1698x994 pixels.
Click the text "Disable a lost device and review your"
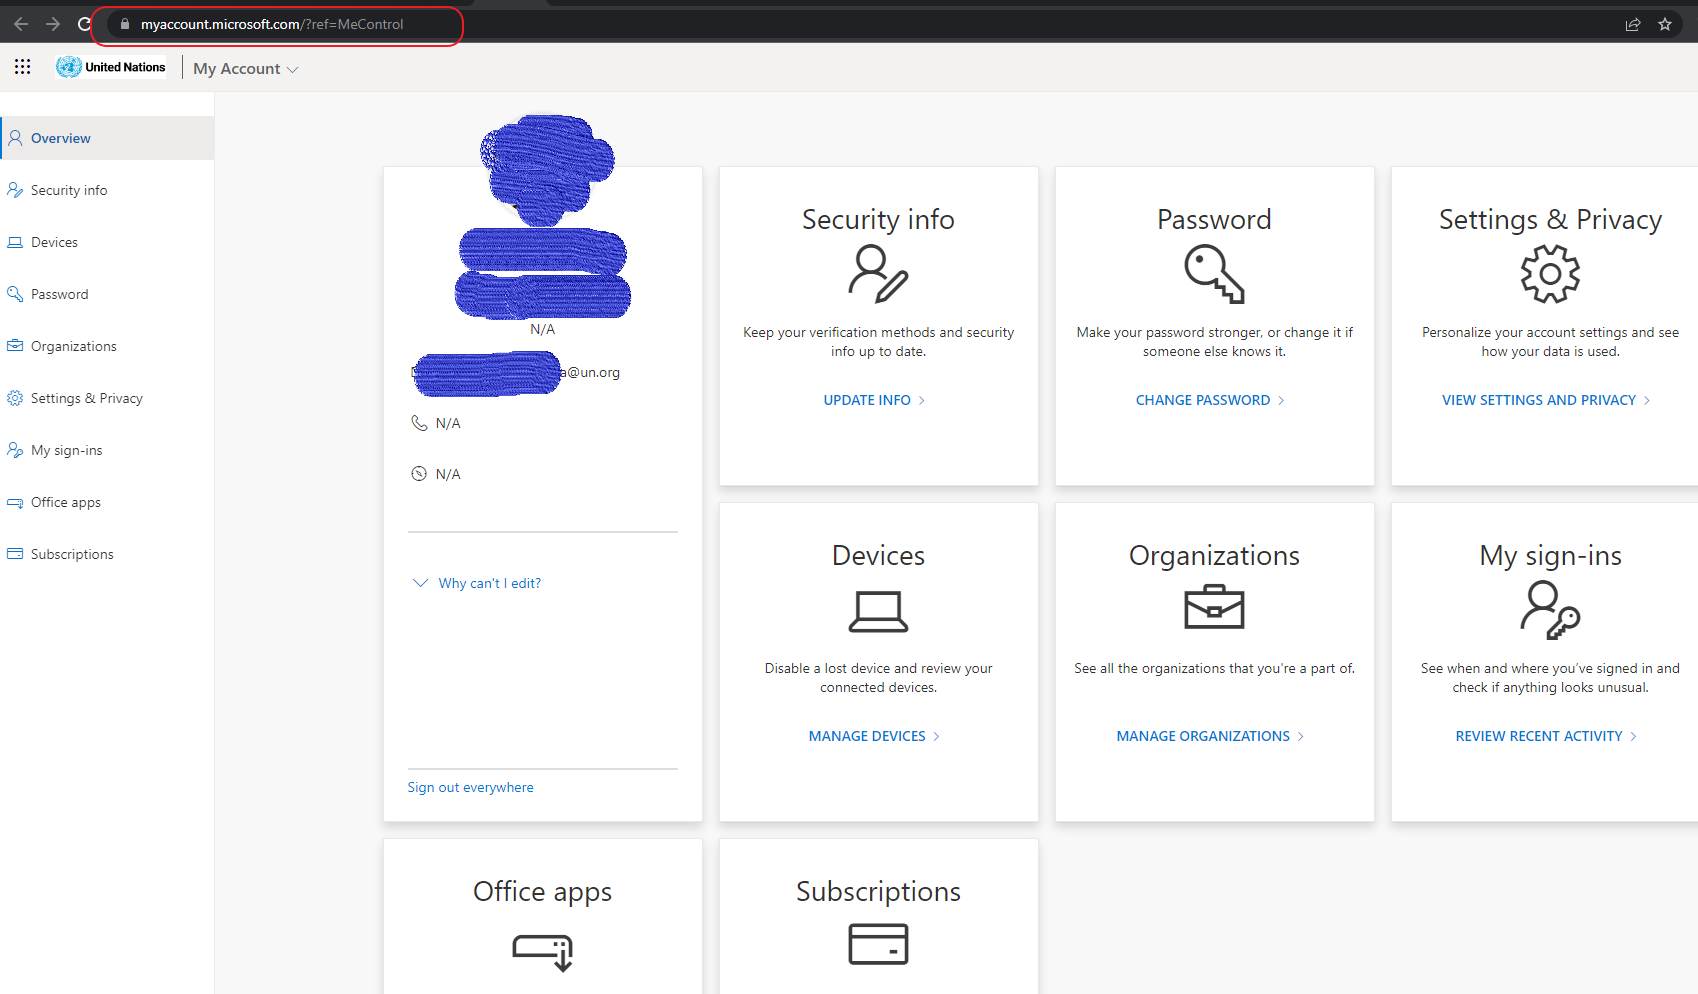(x=878, y=668)
